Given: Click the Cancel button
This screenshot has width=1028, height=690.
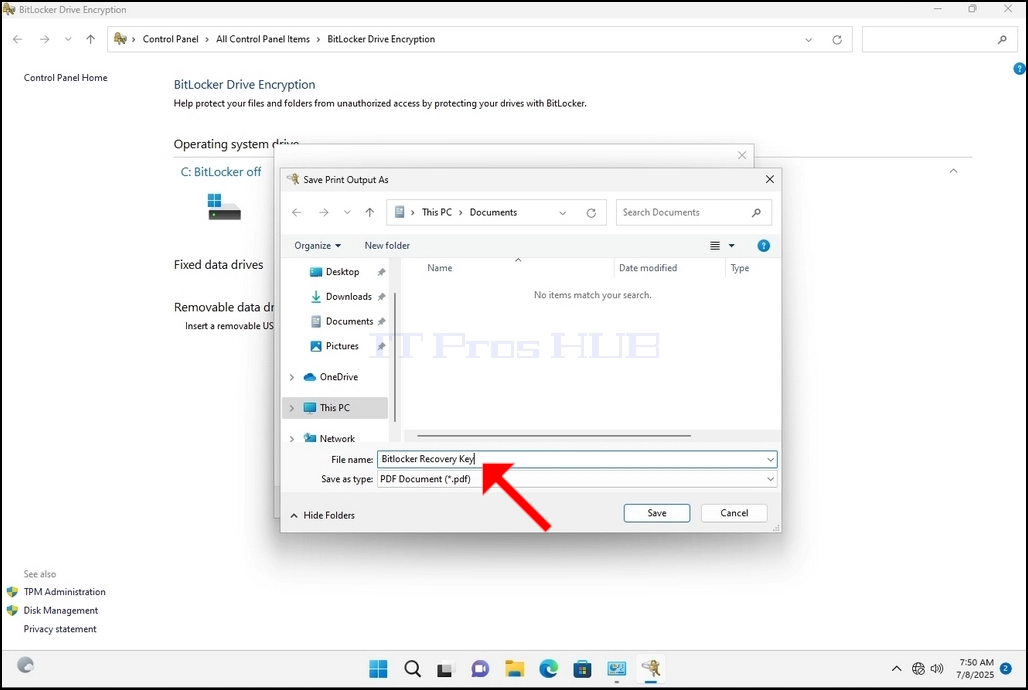Looking at the screenshot, I should pos(734,513).
